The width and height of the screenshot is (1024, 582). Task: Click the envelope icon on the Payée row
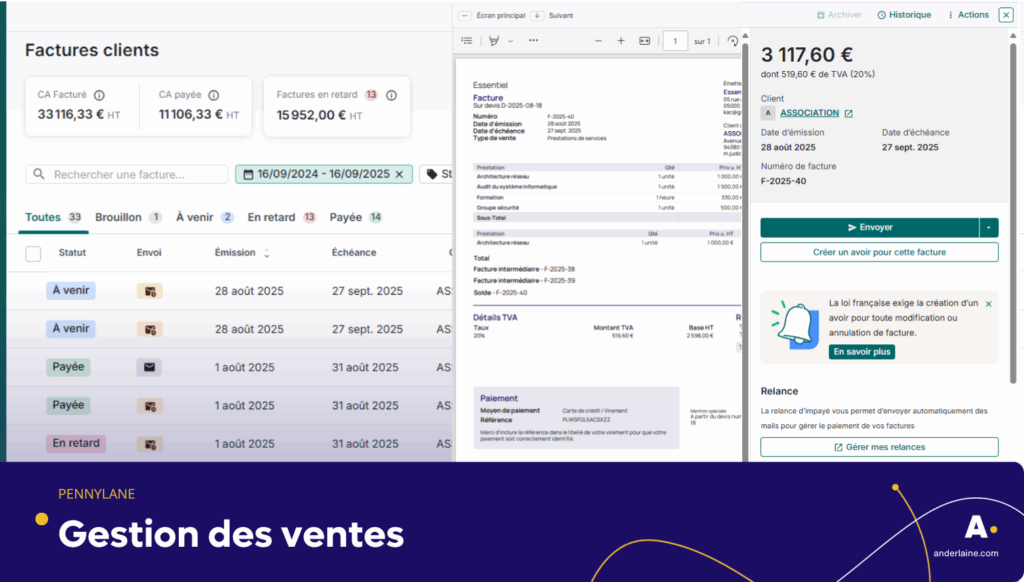pyautogui.click(x=148, y=367)
